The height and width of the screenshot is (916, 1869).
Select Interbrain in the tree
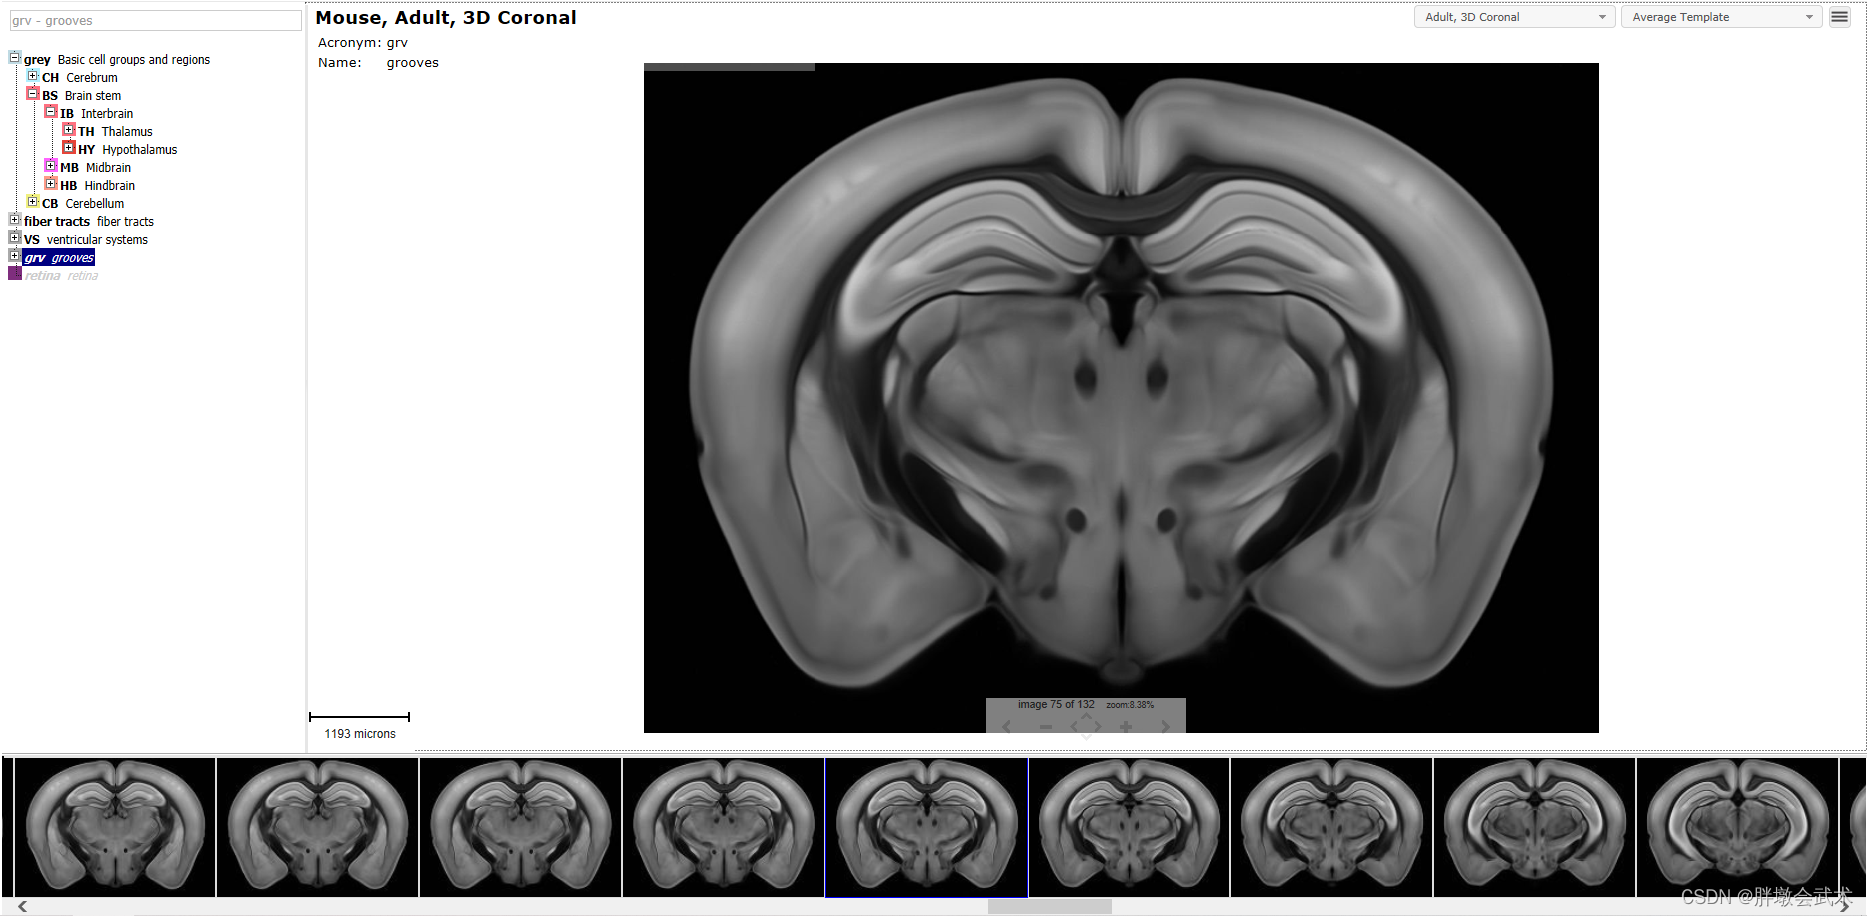(x=97, y=114)
